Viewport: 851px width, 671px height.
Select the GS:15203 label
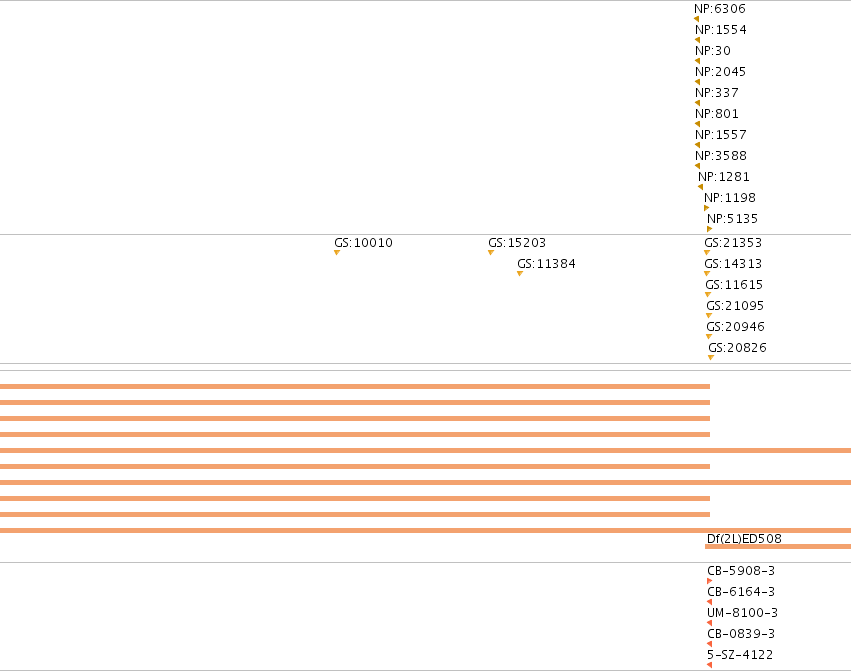pos(517,243)
